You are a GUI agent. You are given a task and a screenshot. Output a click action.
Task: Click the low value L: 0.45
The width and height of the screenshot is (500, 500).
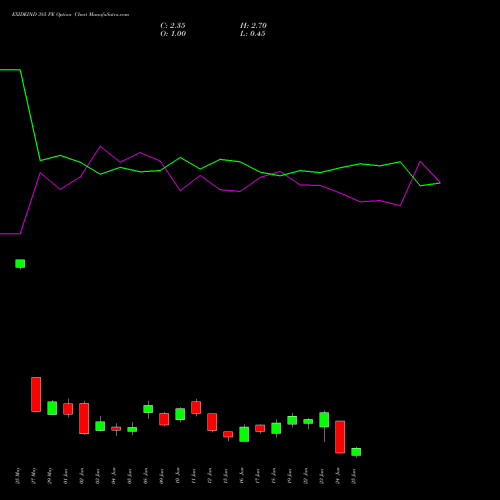[x=253, y=34]
